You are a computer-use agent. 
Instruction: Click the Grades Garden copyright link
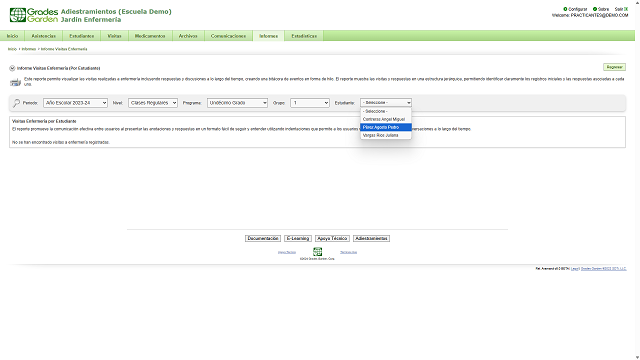(x=604, y=269)
